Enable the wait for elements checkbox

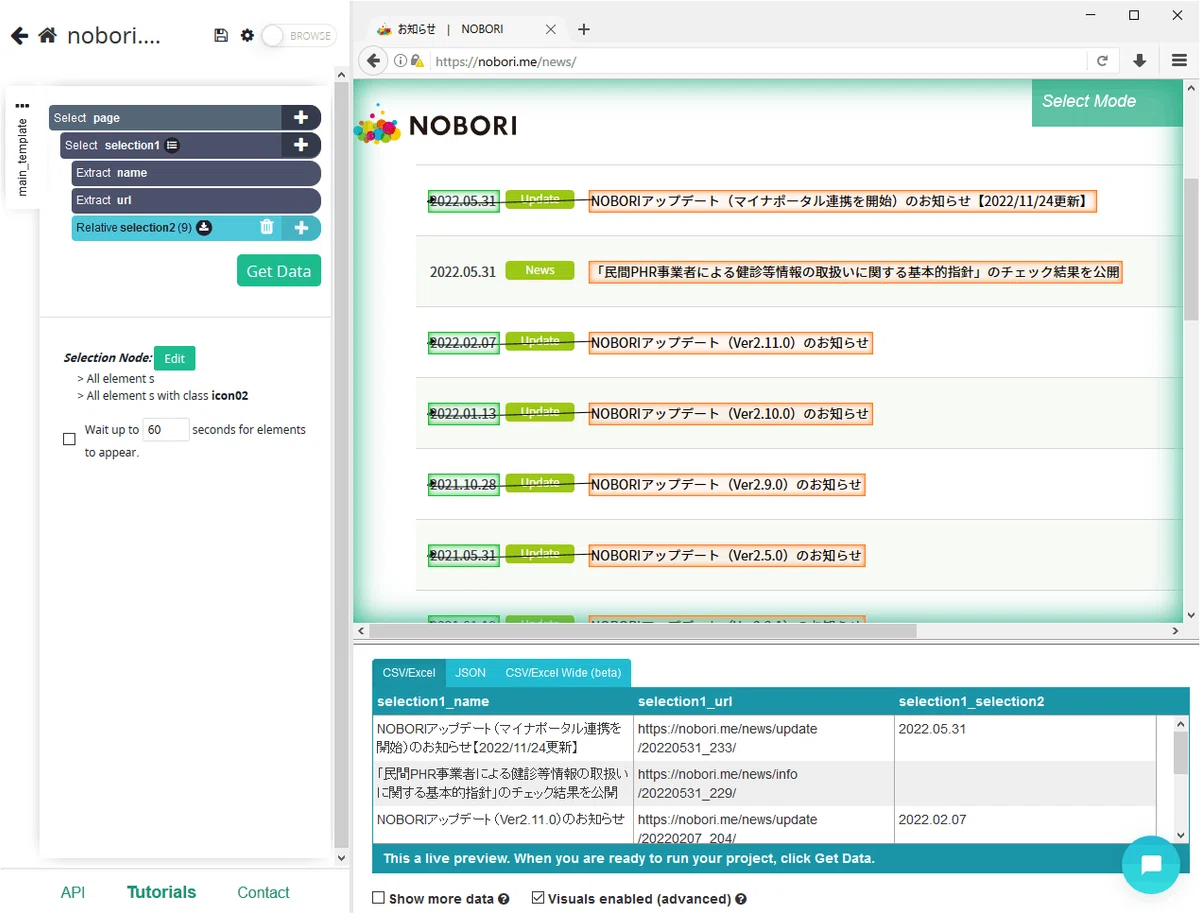[69, 439]
